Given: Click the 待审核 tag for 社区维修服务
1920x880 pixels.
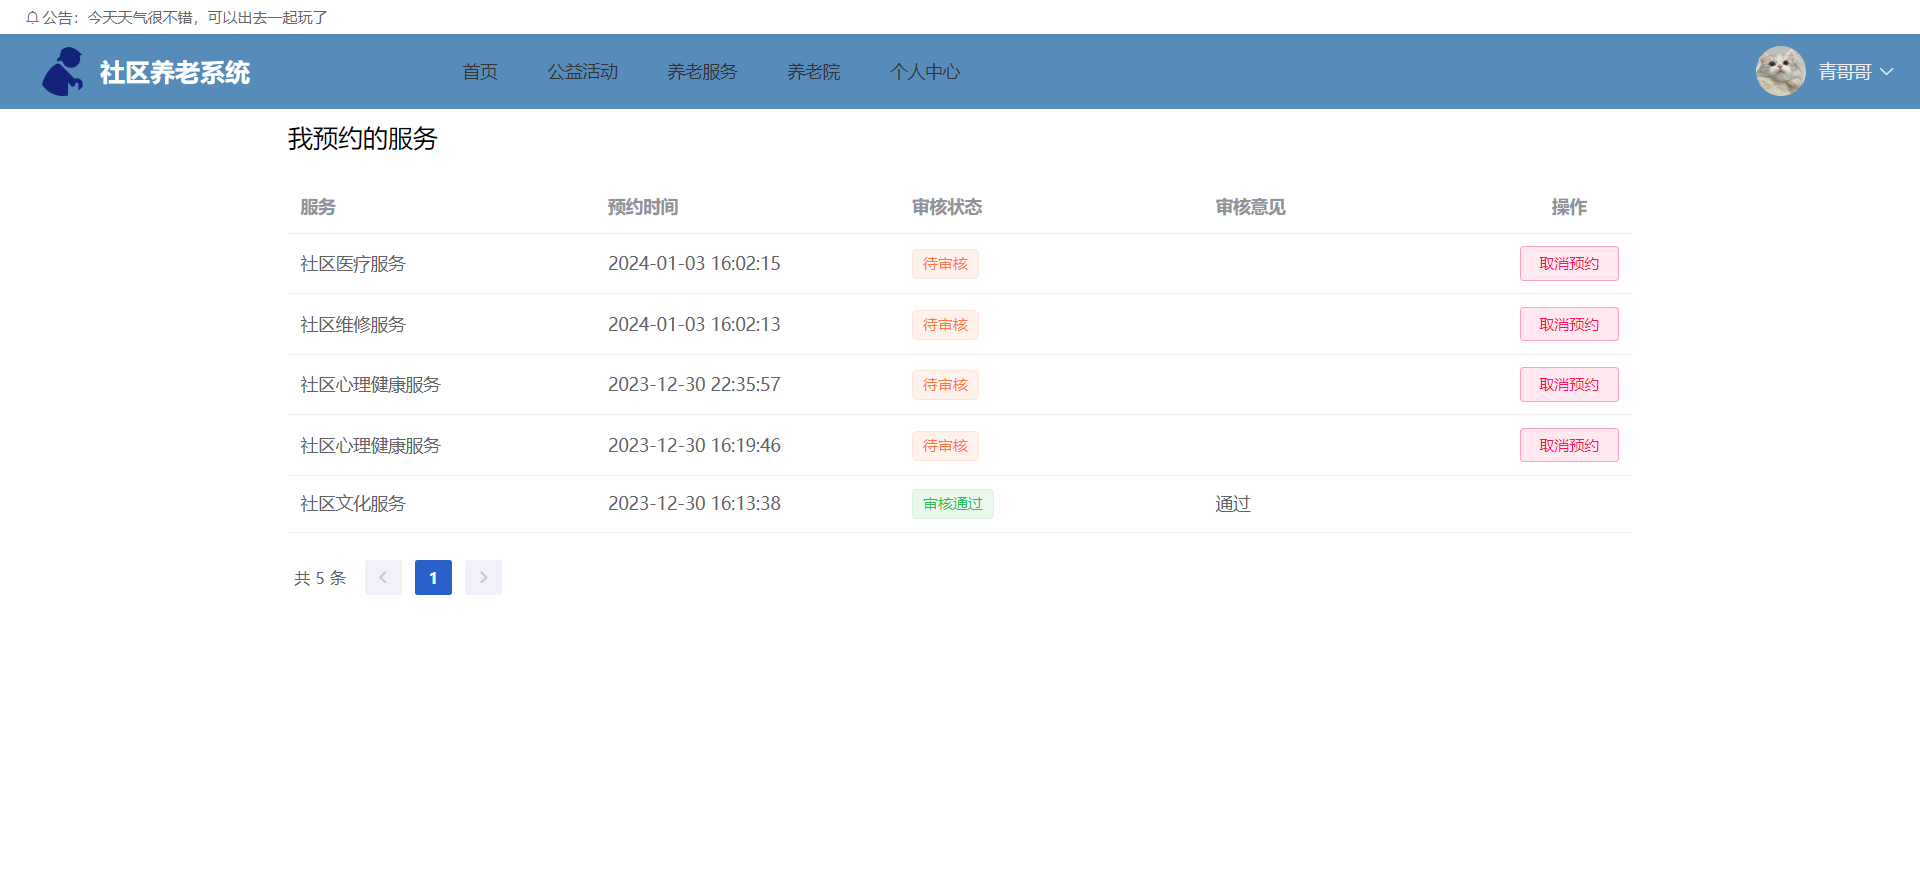Looking at the screenshot, I should [x=945, y=325].
